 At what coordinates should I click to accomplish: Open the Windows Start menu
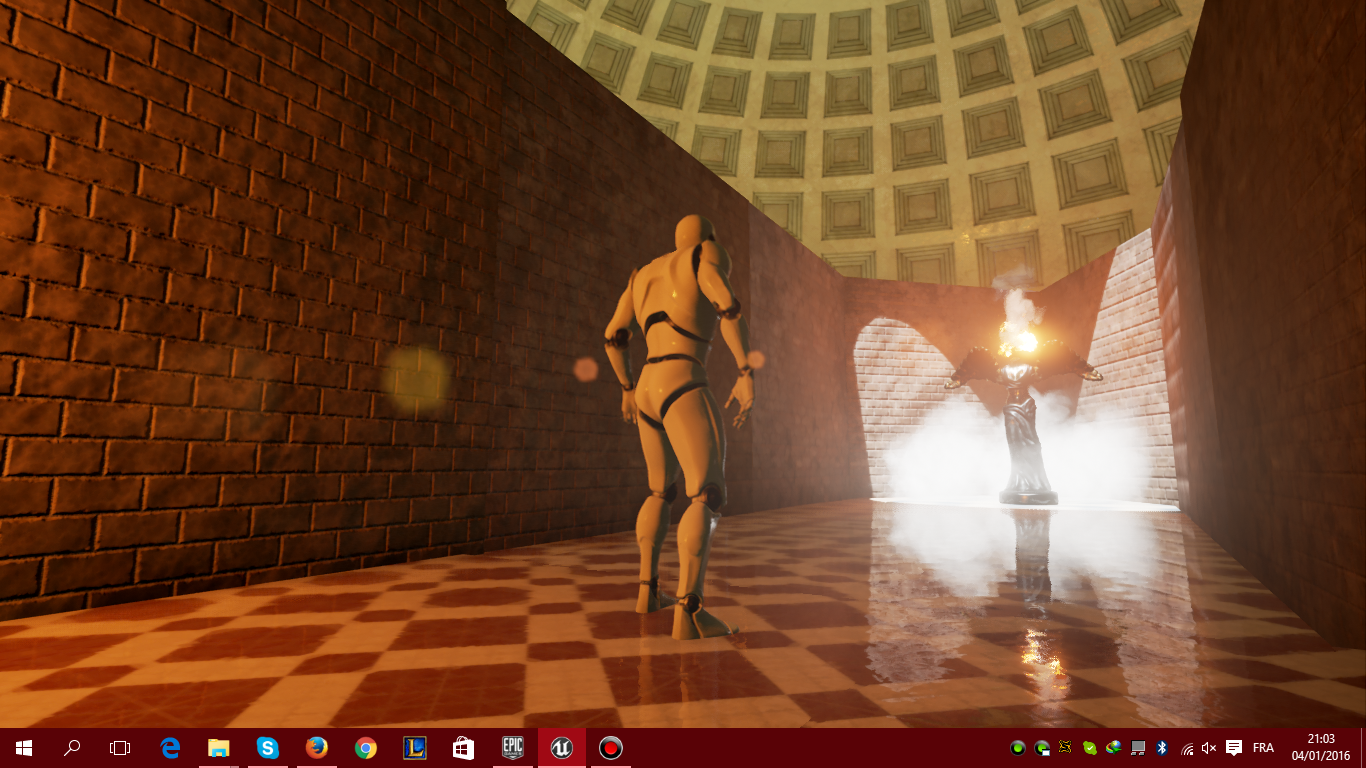24,748
